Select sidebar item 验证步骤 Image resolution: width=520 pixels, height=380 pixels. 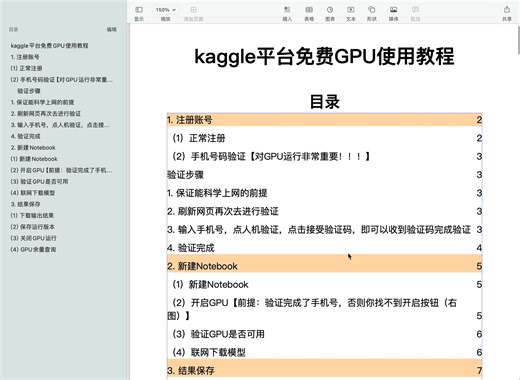[29, 91]
